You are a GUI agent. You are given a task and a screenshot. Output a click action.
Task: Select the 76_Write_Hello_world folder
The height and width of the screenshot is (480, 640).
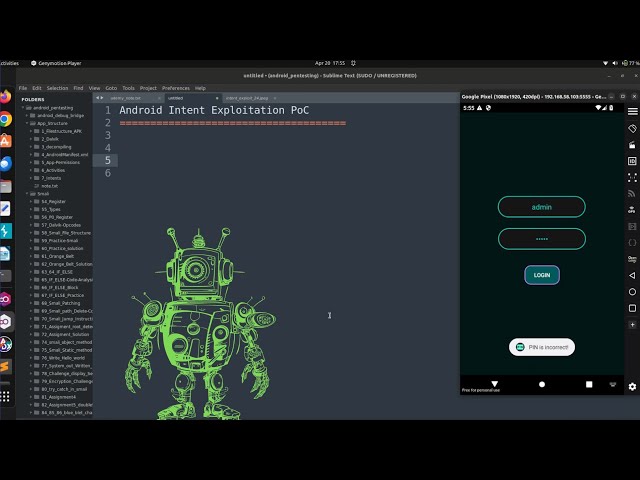point(63,358)
